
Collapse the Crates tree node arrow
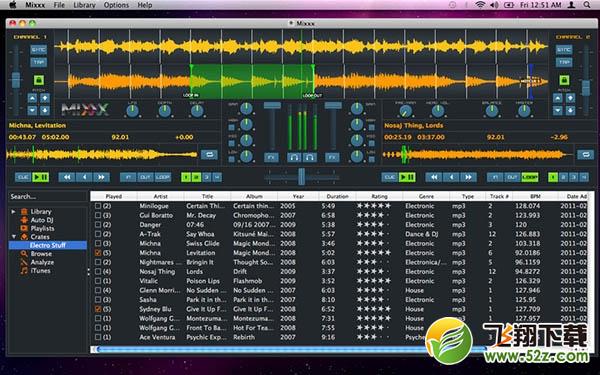click(14, 236)
